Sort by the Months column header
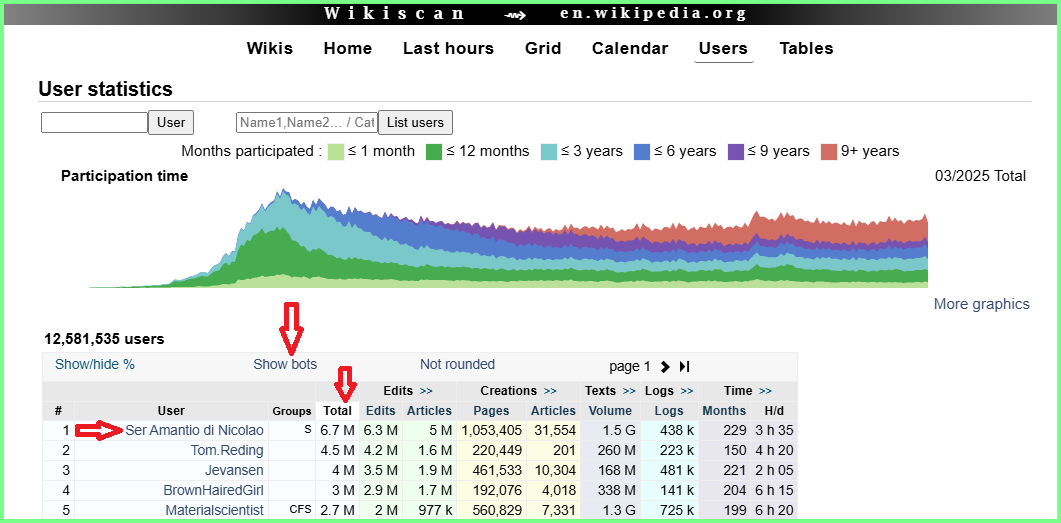The height and width of the screenshot is (523, 1061). click(724, 411)
